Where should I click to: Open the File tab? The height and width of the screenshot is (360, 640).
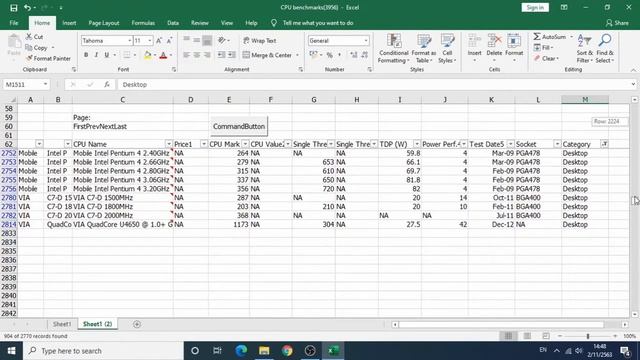[14, 23]
